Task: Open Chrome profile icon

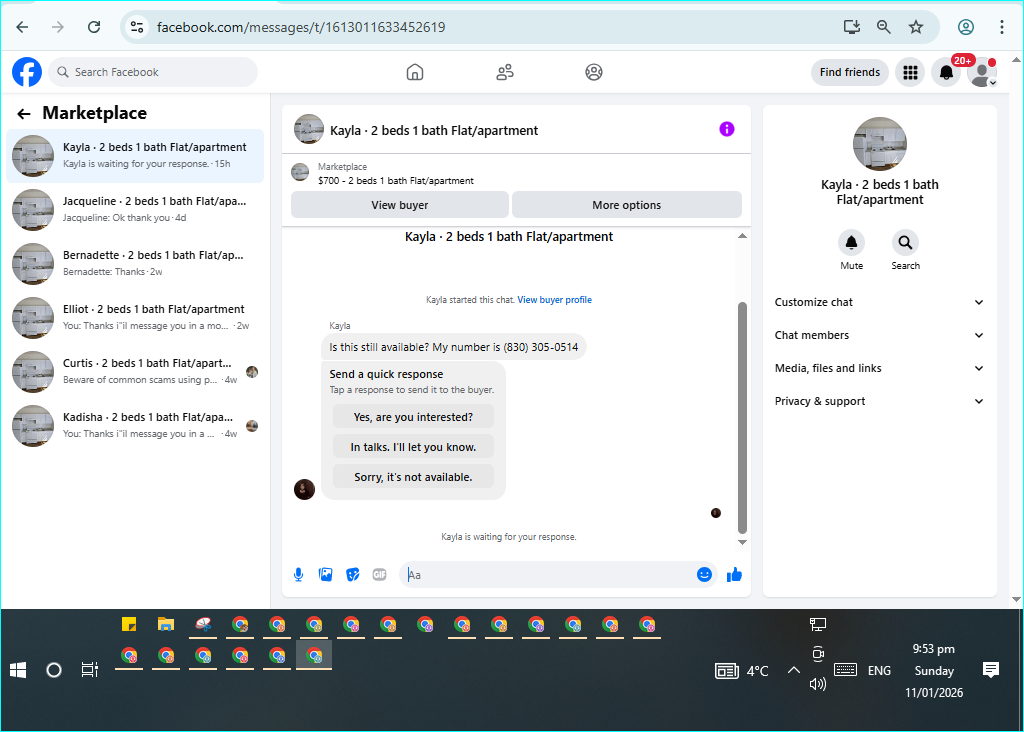Action: click(x=966, y=27)
